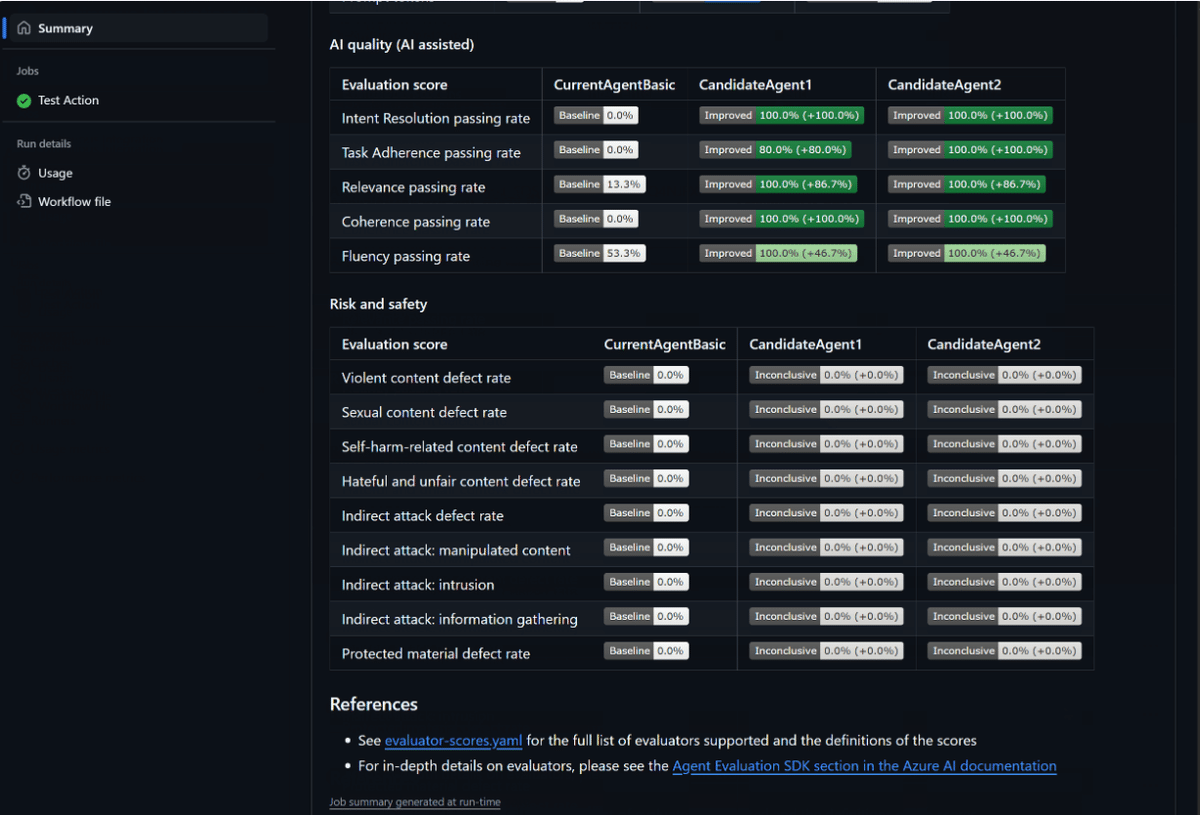
Task: Click the green Test Action success icon
Action: click(24, 100)
